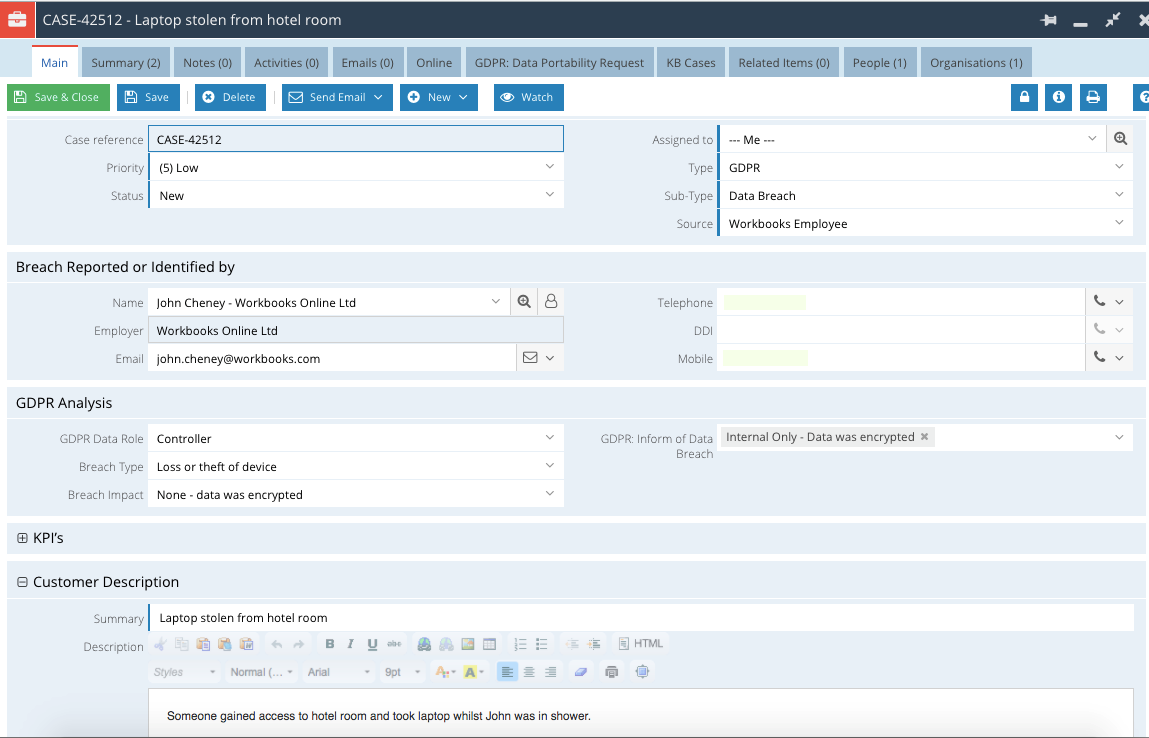The width and height of the screenshot is (1149, 738).
Task: Open the Source dropdown showing Workbooks Employee
Action: tap(1119, 223)
